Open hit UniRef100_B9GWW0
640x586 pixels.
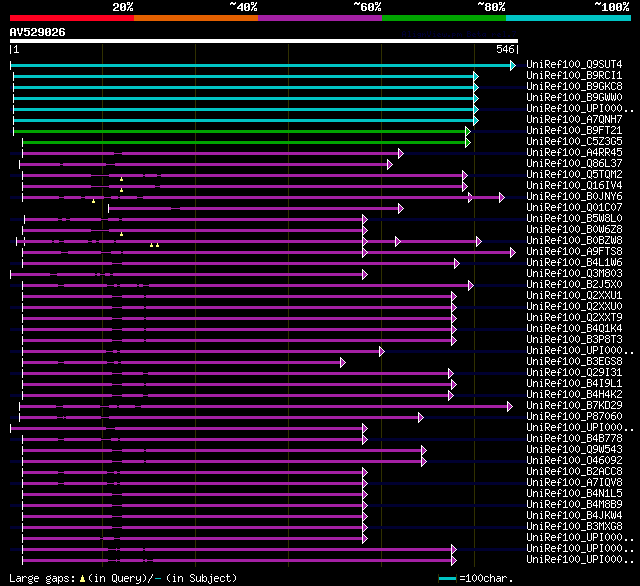pos(574,97)
